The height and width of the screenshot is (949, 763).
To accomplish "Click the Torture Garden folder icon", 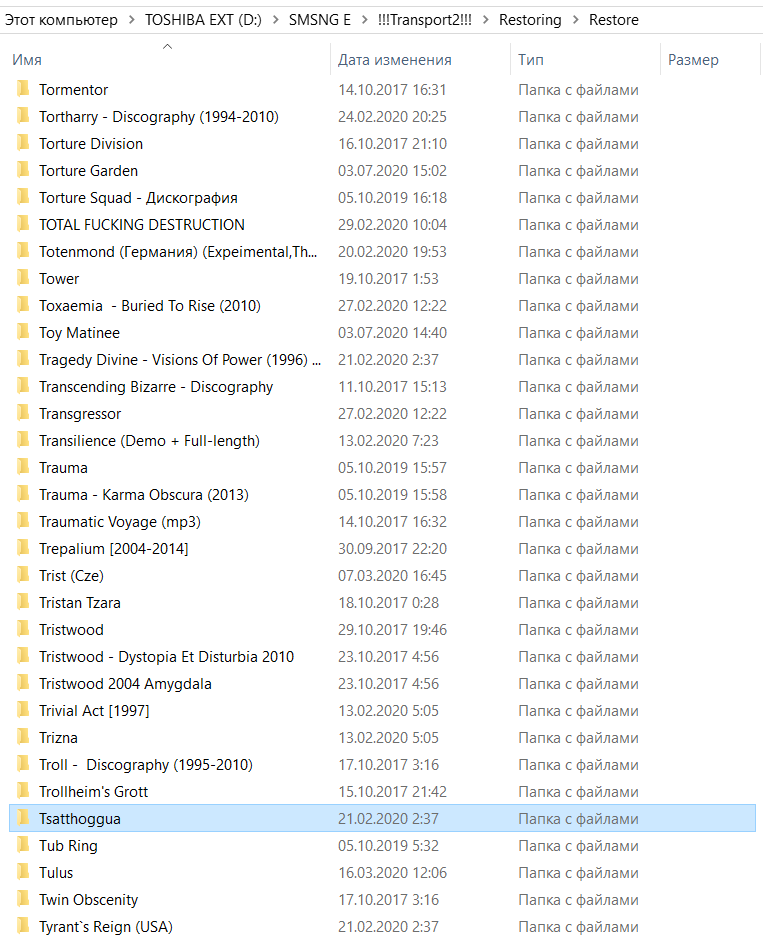I will point(23,170).
